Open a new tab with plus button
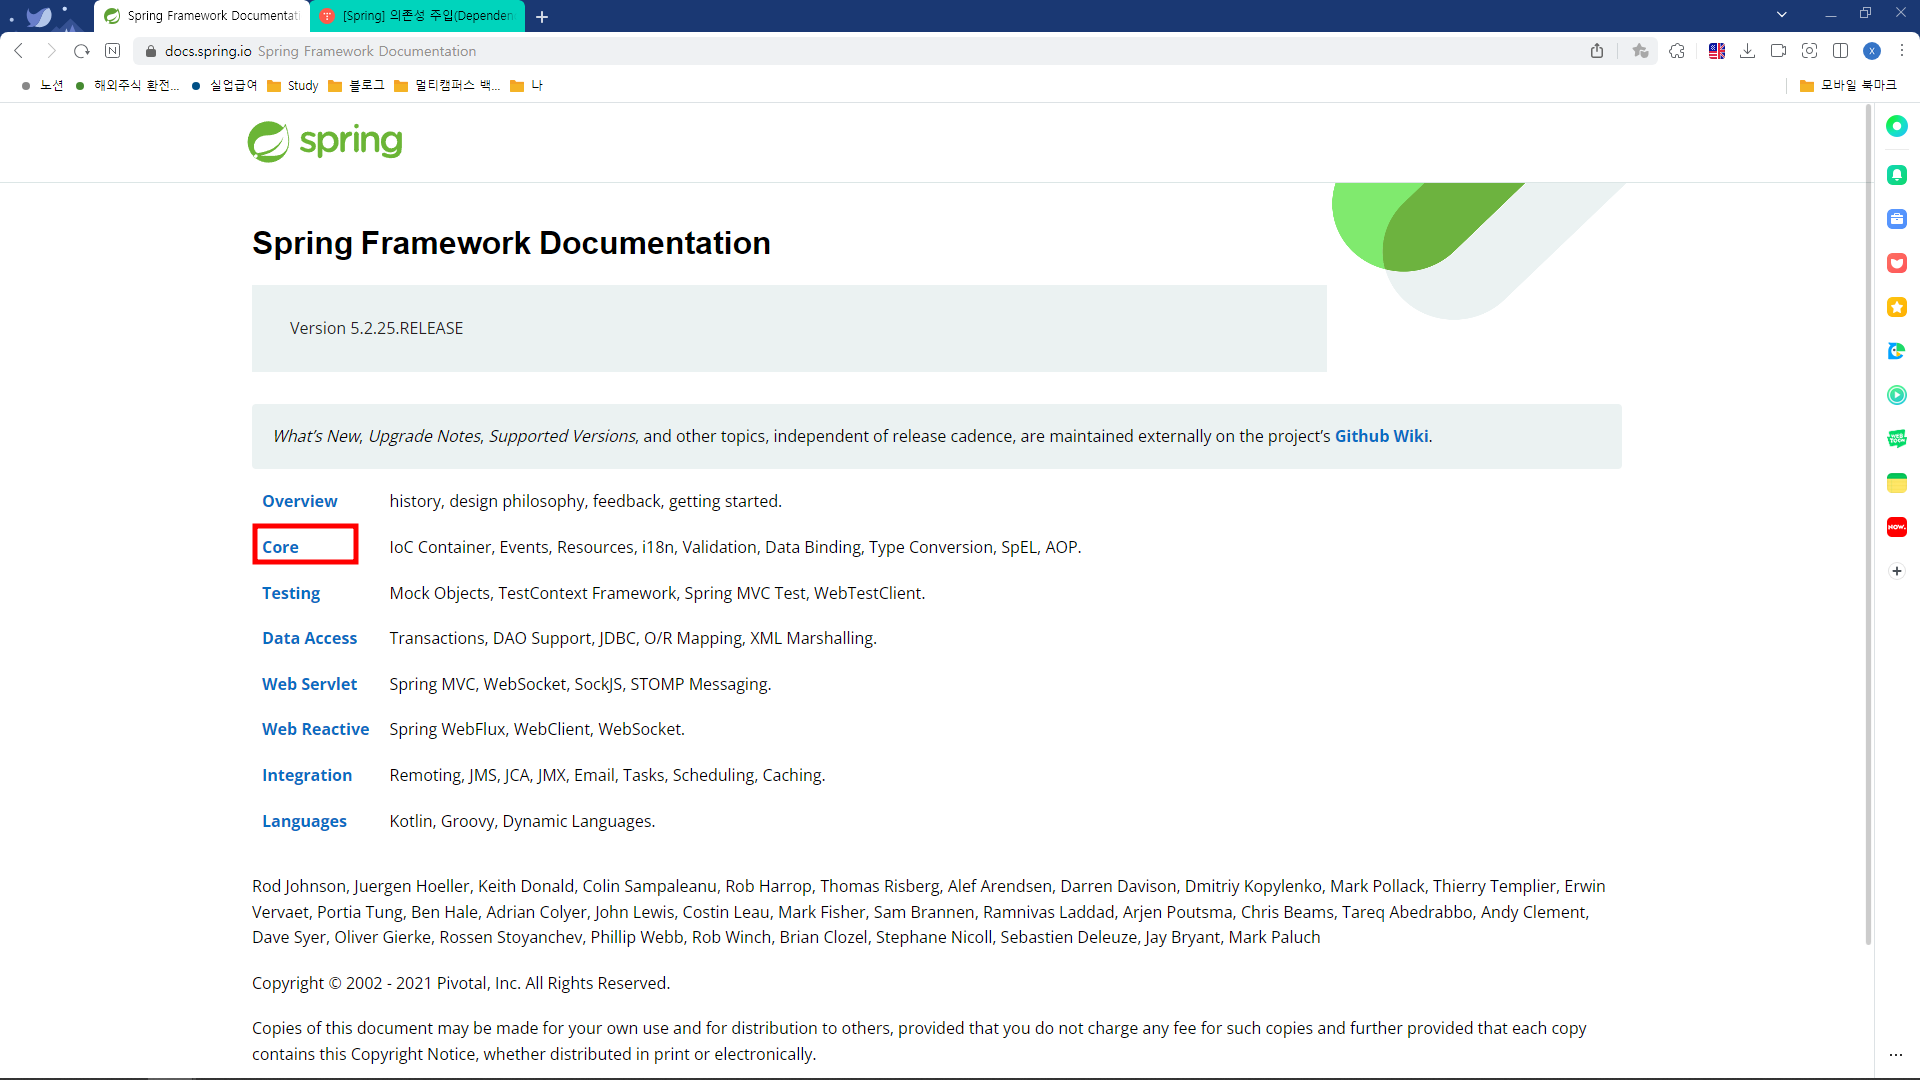Viewport: 1920px width, 1080px height. [542, 16]
